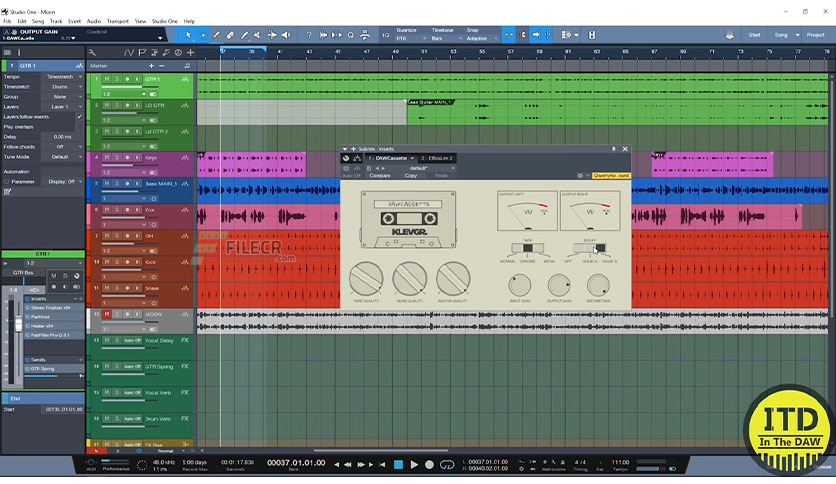
Task: Click the IQ input quantize icon
Action: coord(385,35)
